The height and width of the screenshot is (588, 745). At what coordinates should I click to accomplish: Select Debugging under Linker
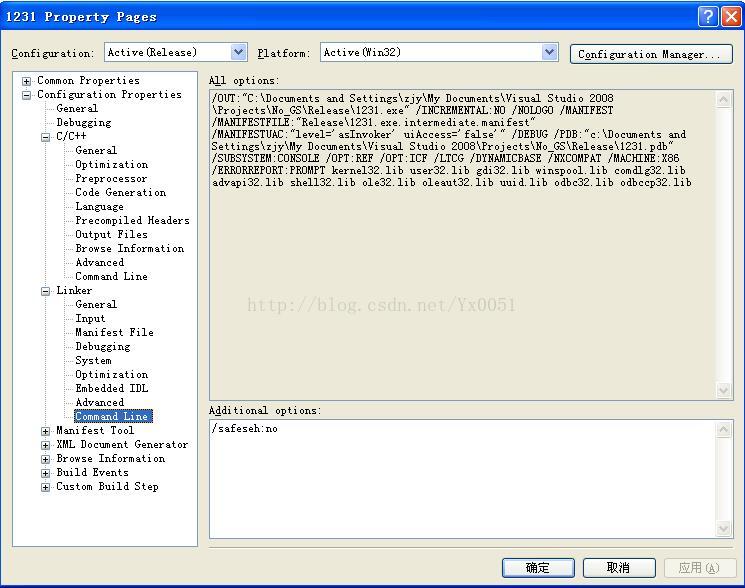[x=103, y=347]
